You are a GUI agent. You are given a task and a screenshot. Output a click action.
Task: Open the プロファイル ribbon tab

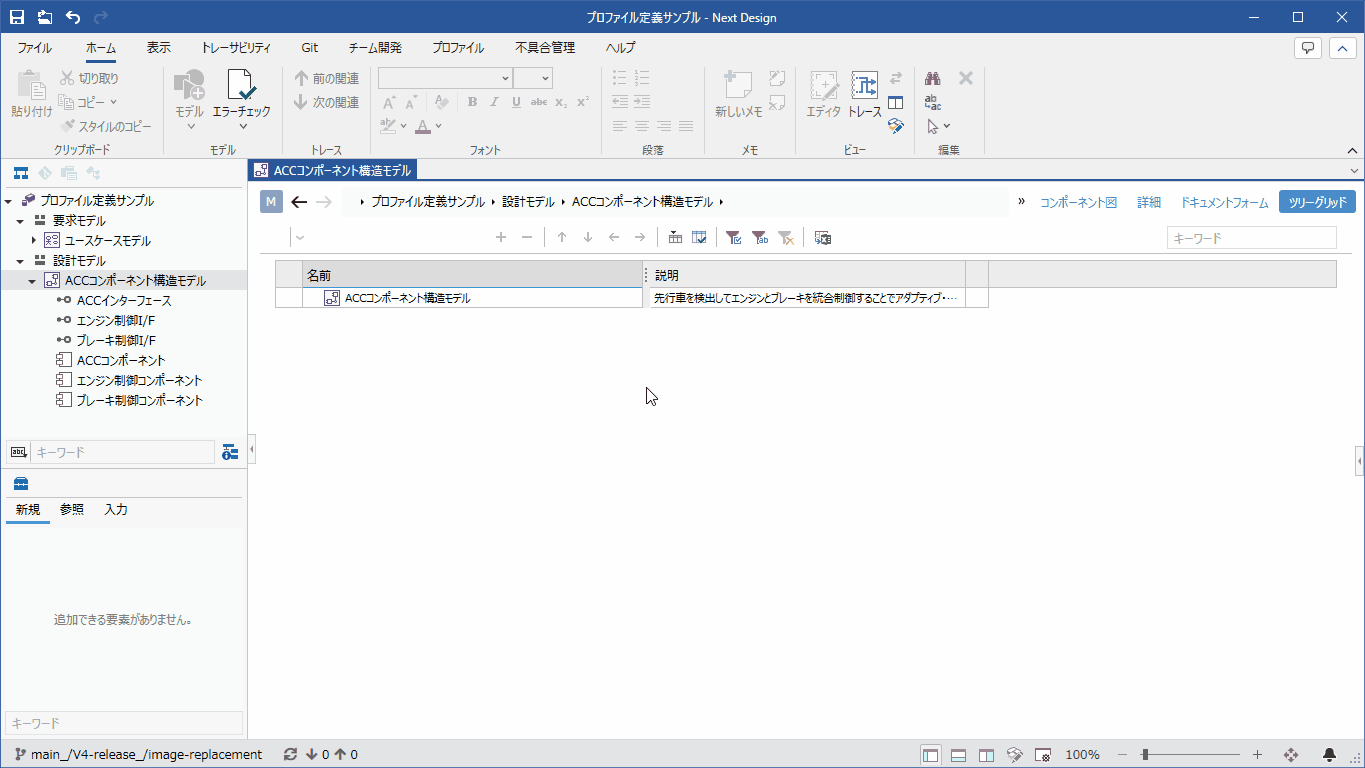[458, 48]
